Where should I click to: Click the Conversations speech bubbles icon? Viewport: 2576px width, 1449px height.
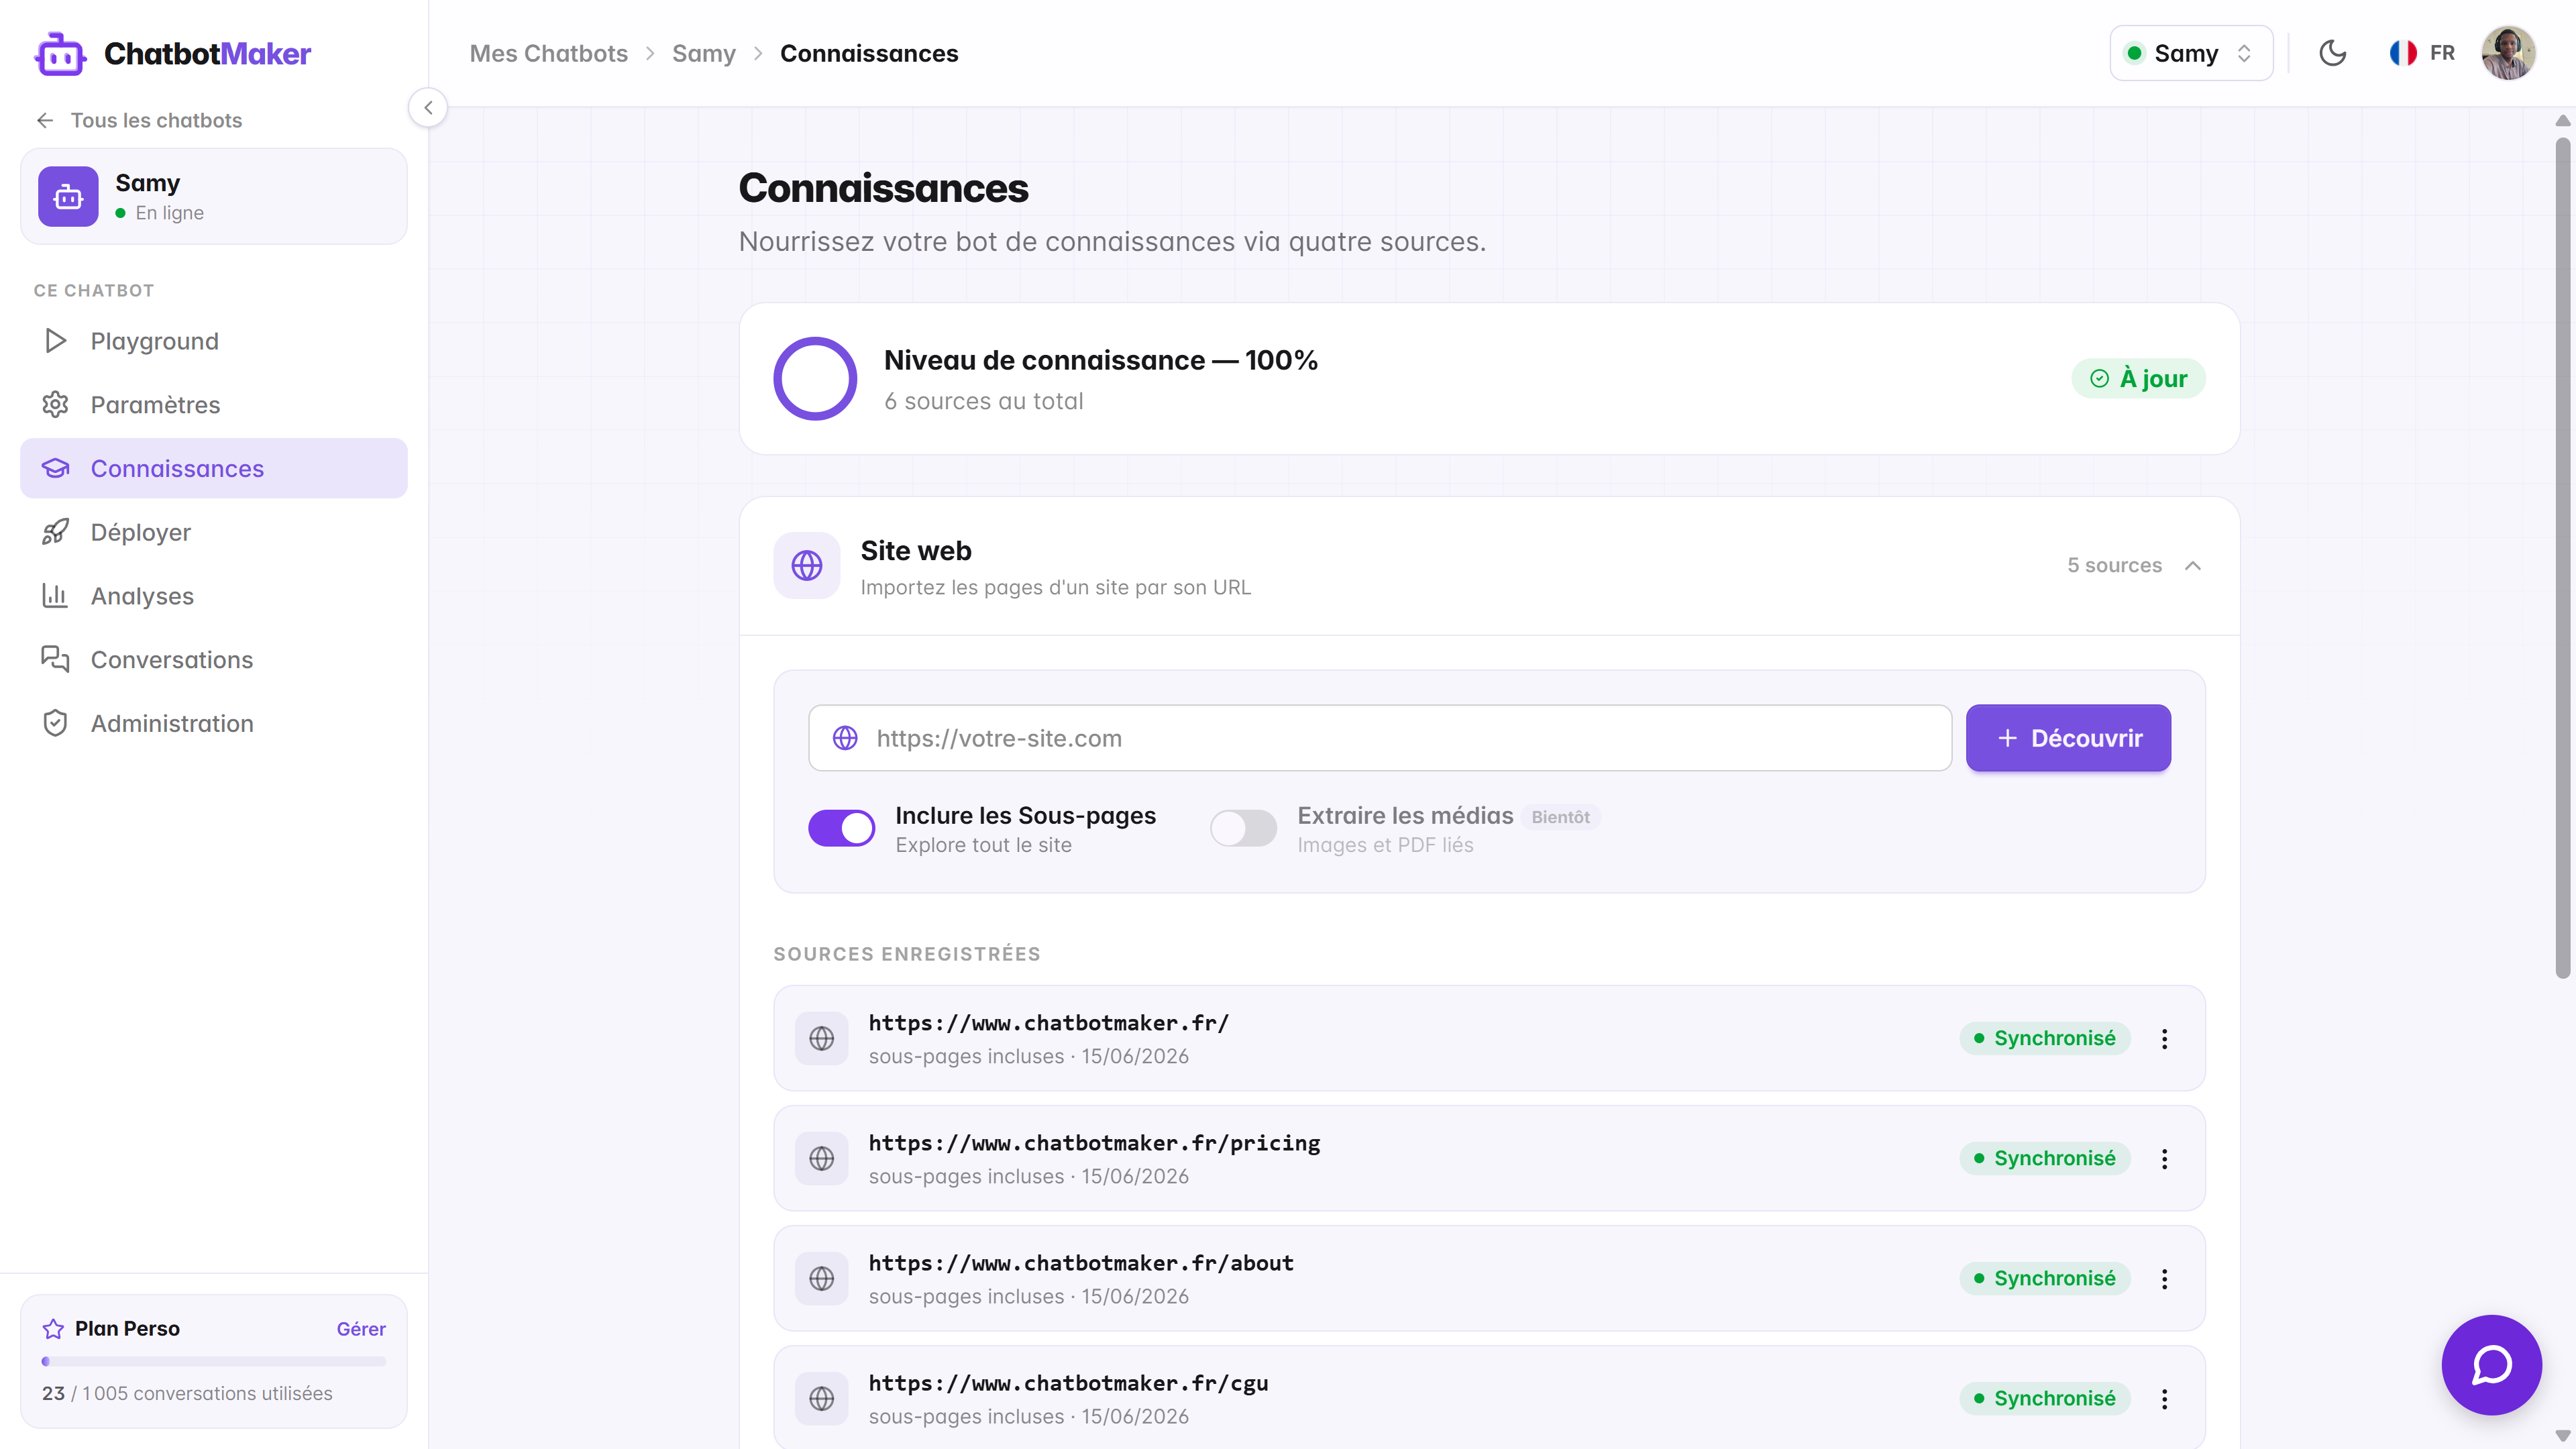coord(55,659)
